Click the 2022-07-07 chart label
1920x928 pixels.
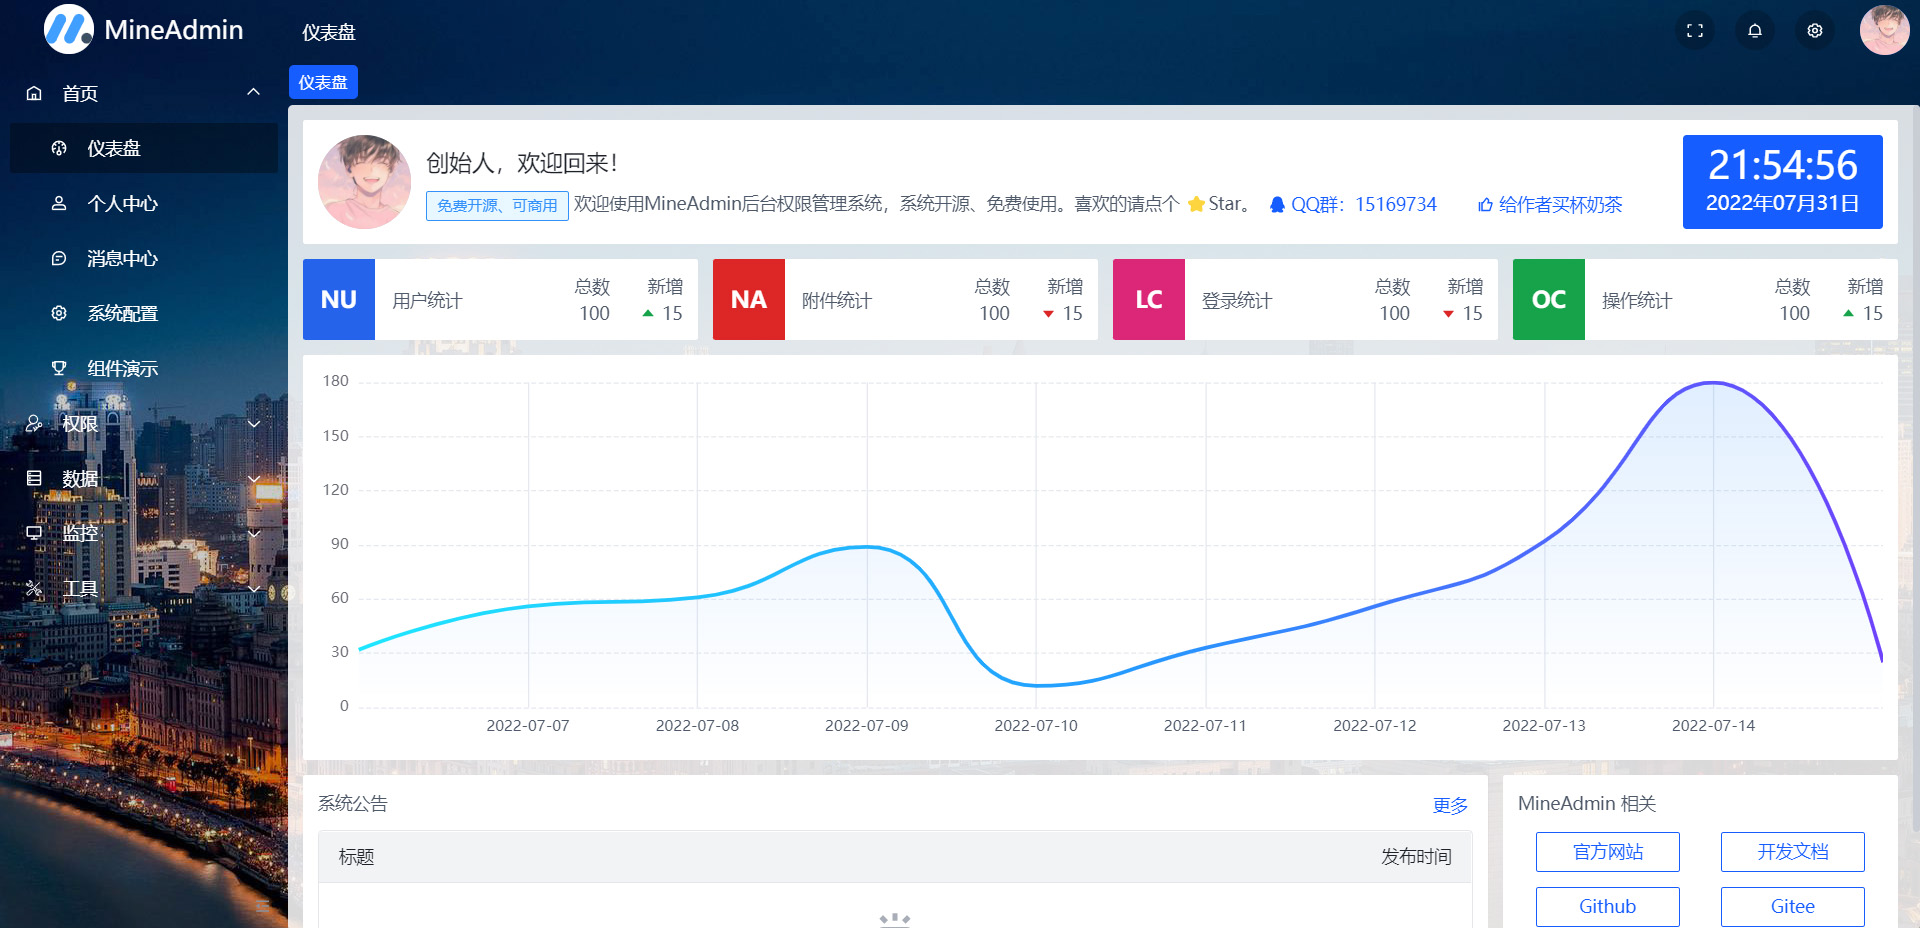click(x=528, y=726)
